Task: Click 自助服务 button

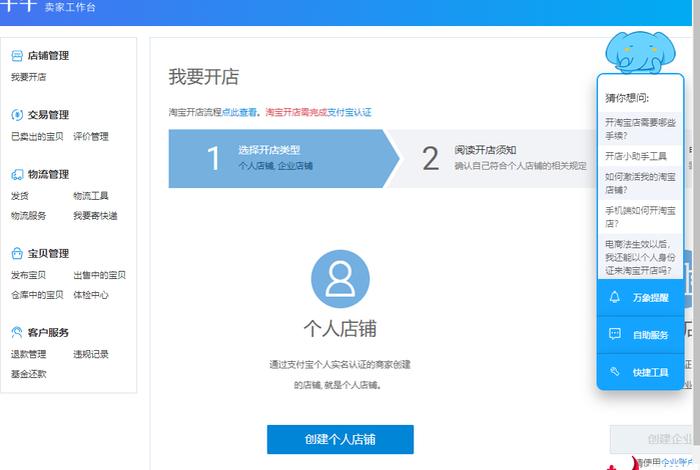Action: 640,335
